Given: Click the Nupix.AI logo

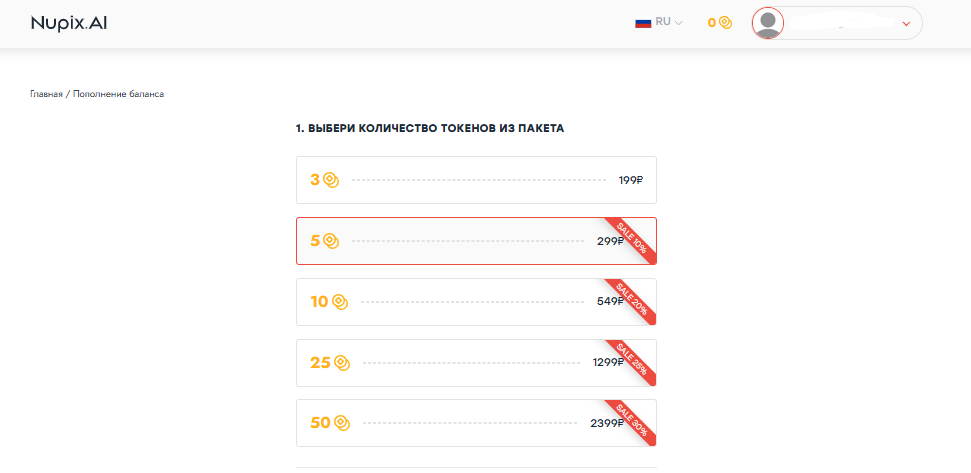Looking at the screenshot, I should (x=69, y=23).
